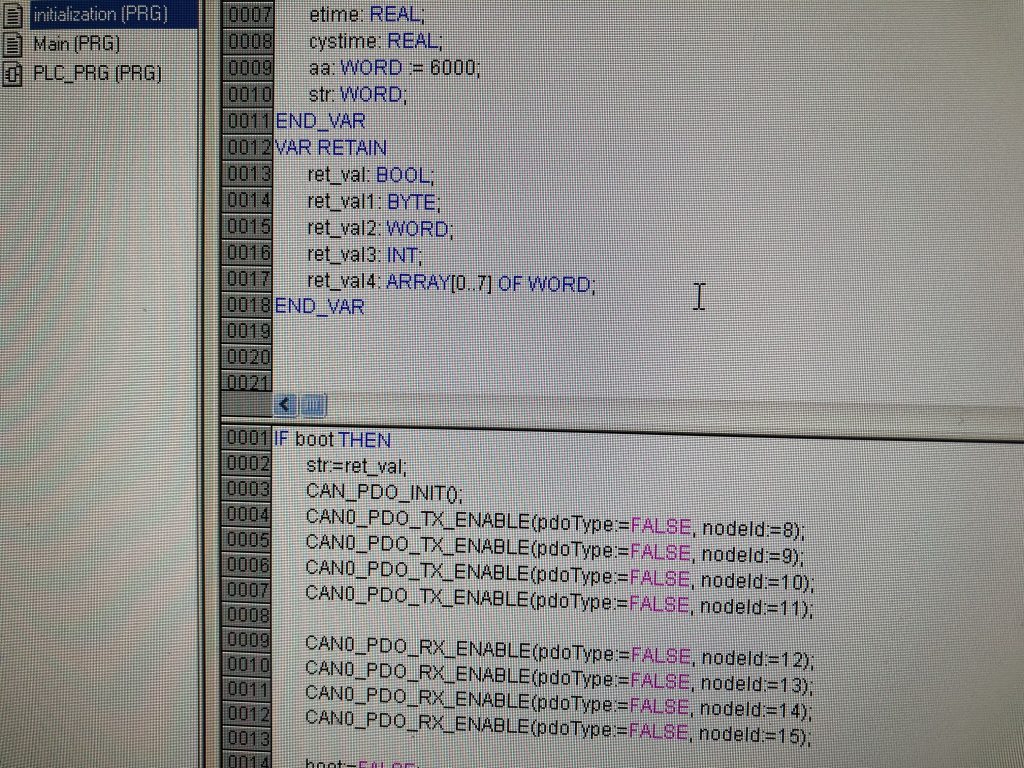The image size is (1024, 768).
Task: Click the horizontal scrollbar thumb in declaration pane
Action: 314,405
